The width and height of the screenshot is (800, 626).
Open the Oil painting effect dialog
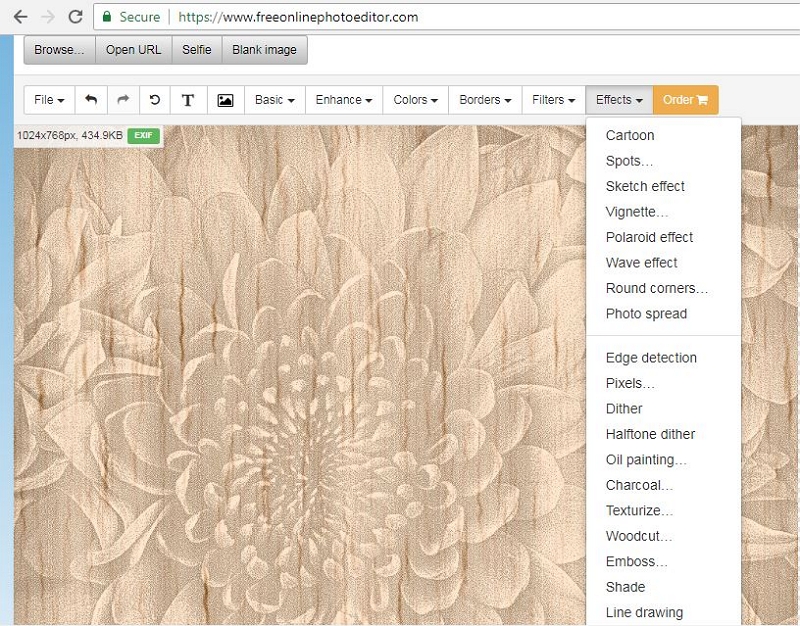pos(644,460)
